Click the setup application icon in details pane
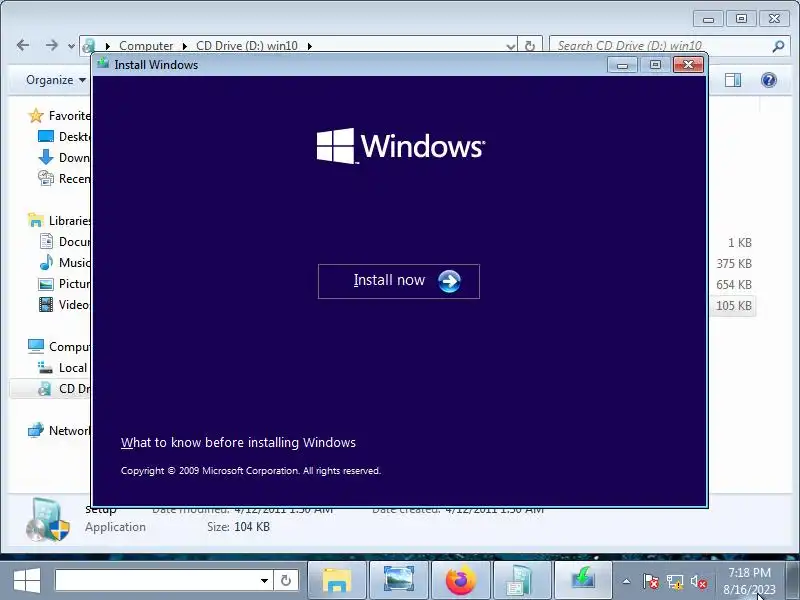The height and width of the screenshot is (600, 800). coord(47,520)
